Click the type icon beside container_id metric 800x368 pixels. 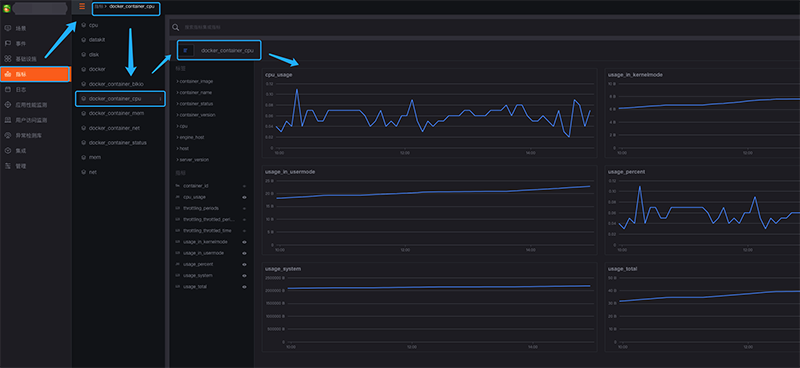coord(178,186)
